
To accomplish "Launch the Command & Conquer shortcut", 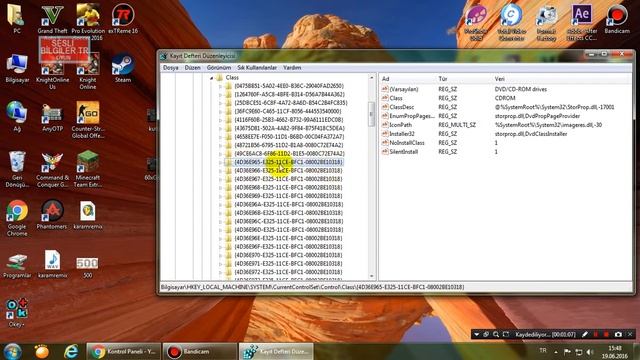I will click(x=52, y=169).
